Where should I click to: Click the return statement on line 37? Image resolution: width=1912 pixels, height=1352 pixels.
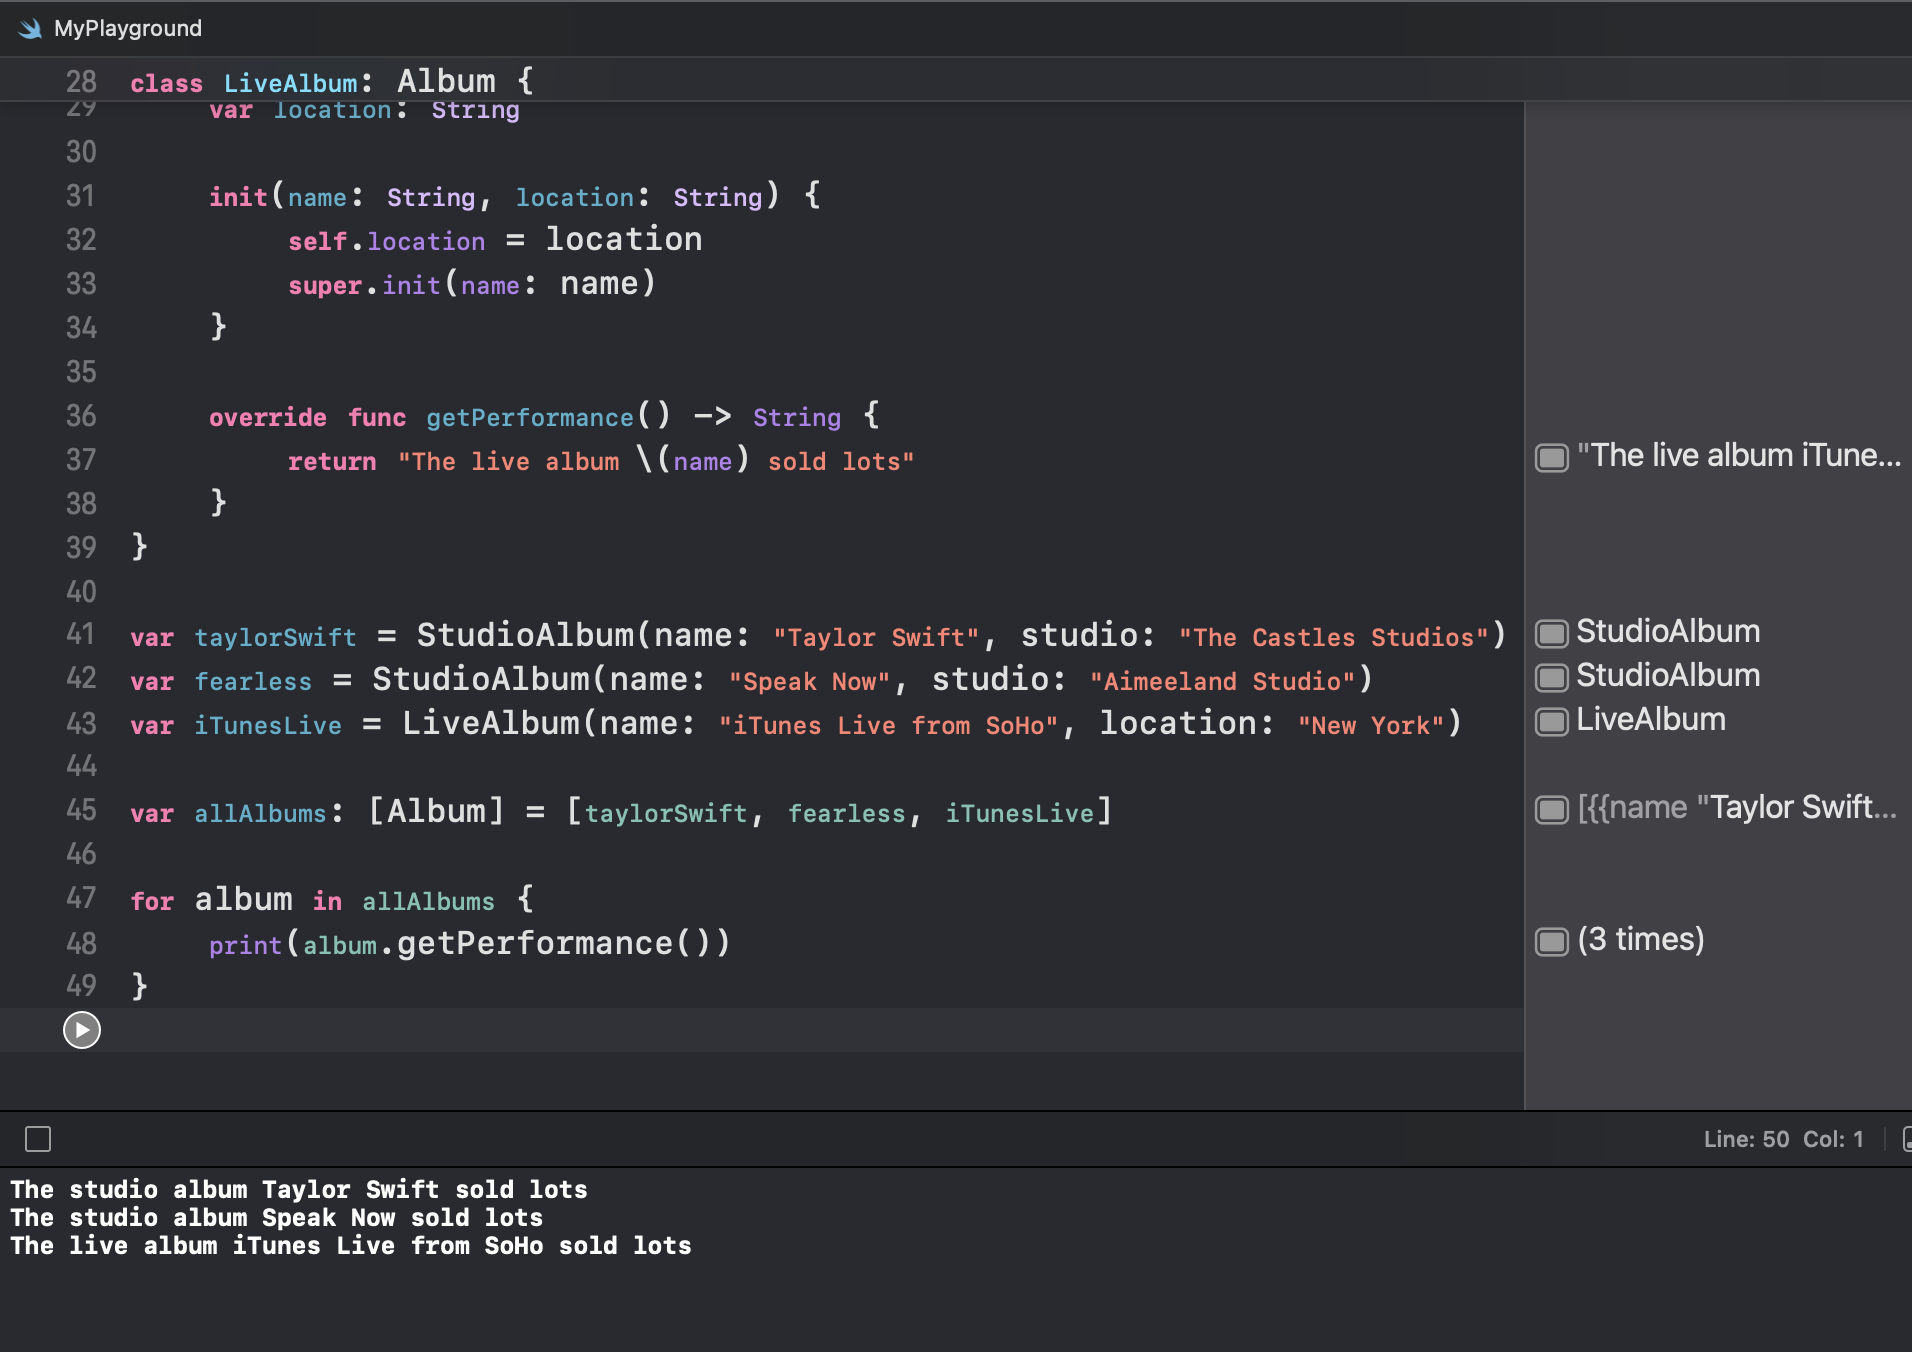[x=601, y=461]
